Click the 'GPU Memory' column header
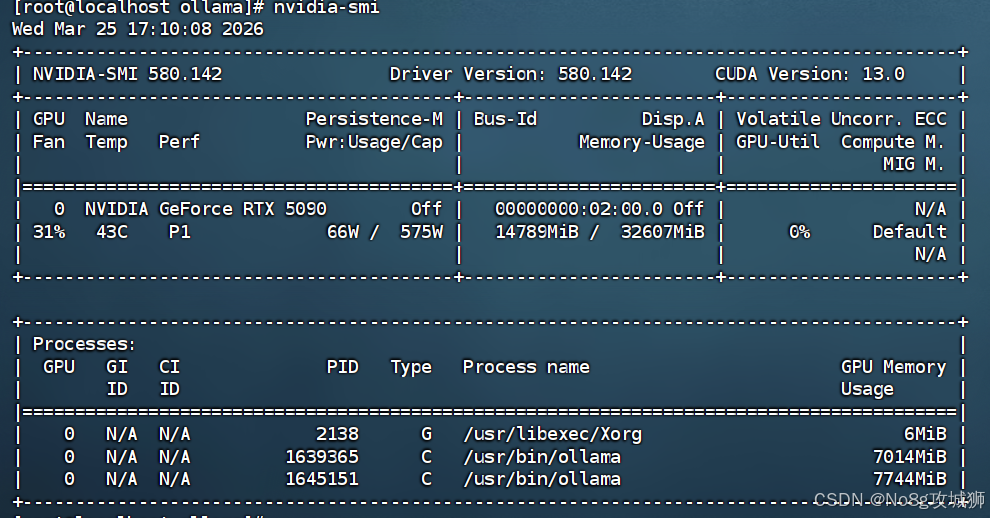This screenshot has width=990, height=518. click(893, 366)
